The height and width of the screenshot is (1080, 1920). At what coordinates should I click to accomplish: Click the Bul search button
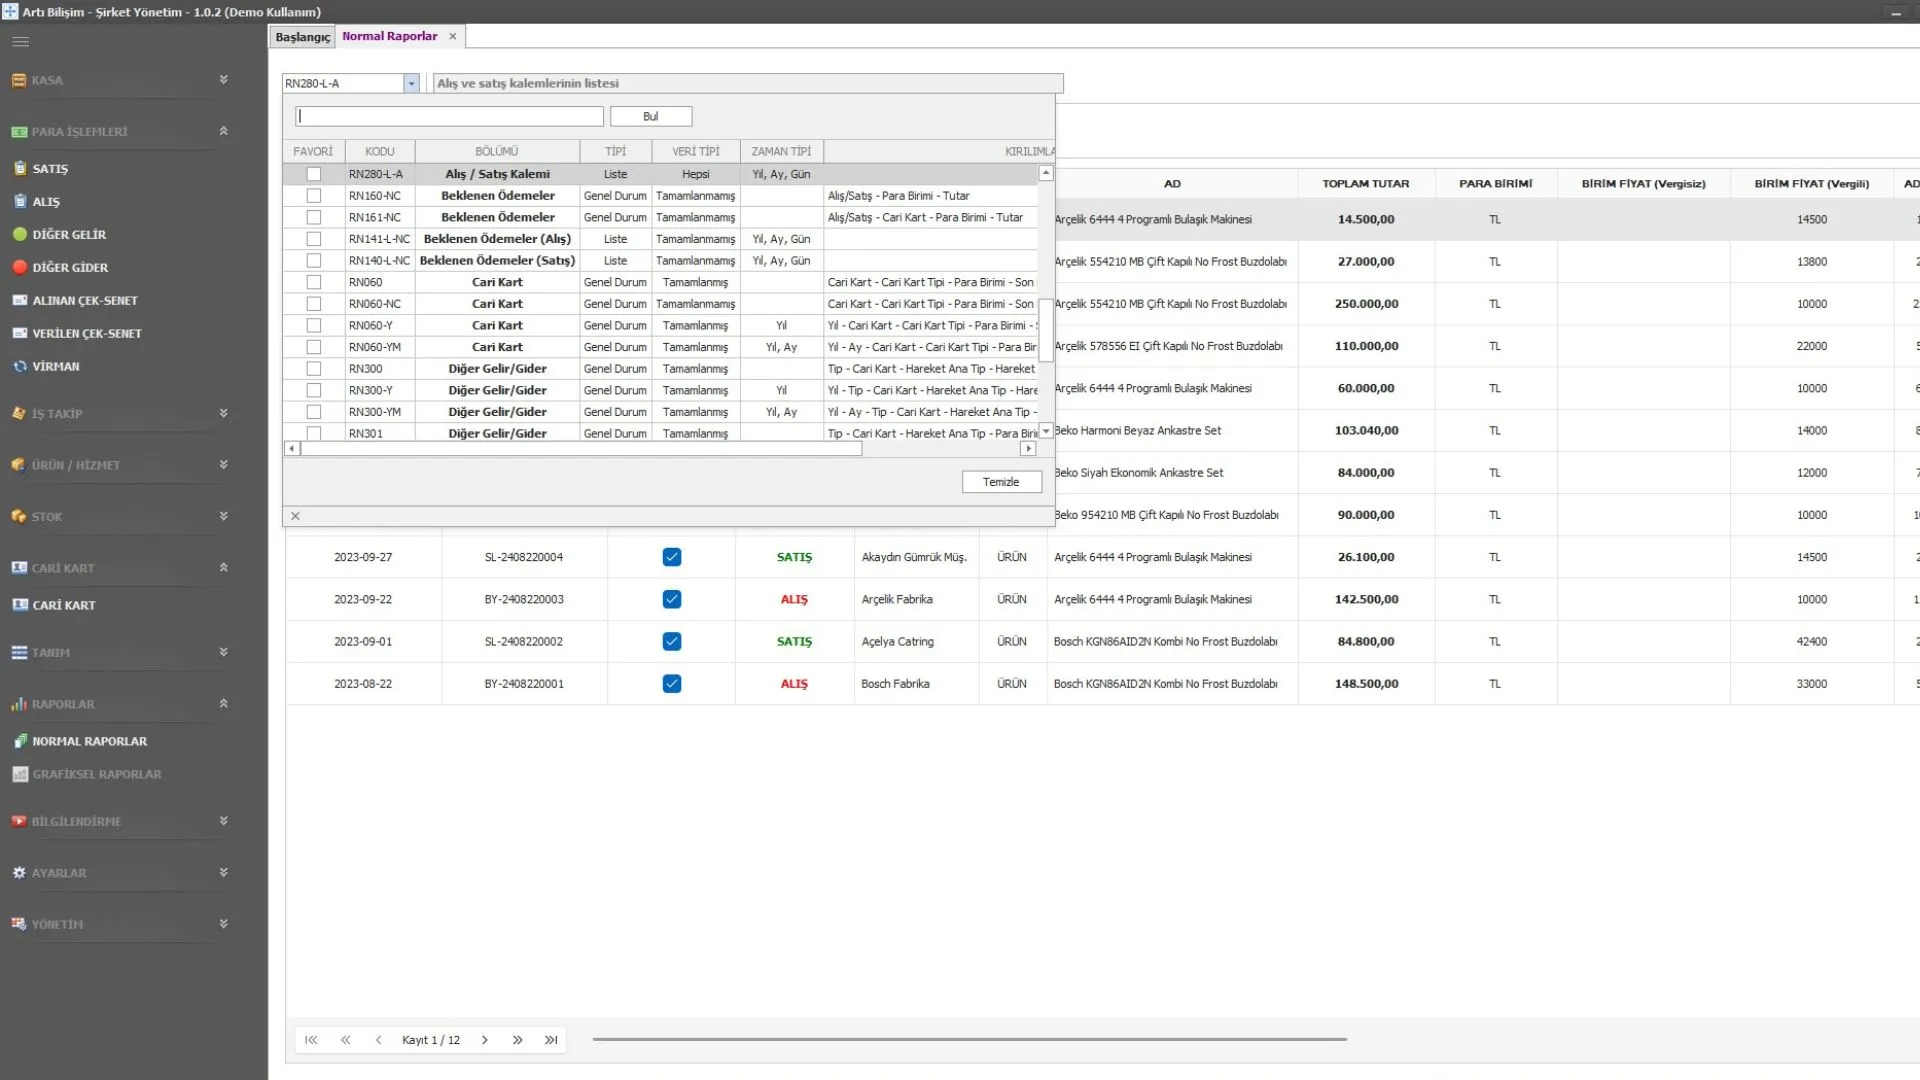pos(651,117)
